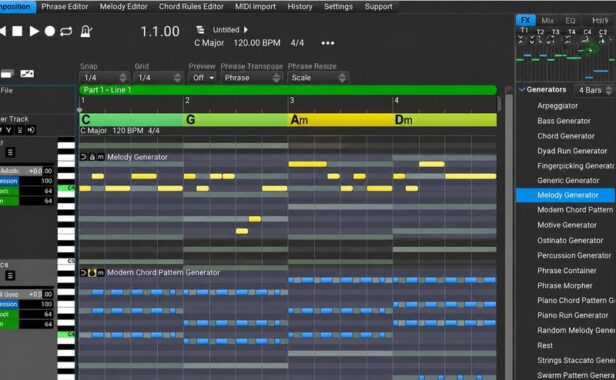Click the automation curve view icon
Screen dimensions: 616x380
click(27, 73)
